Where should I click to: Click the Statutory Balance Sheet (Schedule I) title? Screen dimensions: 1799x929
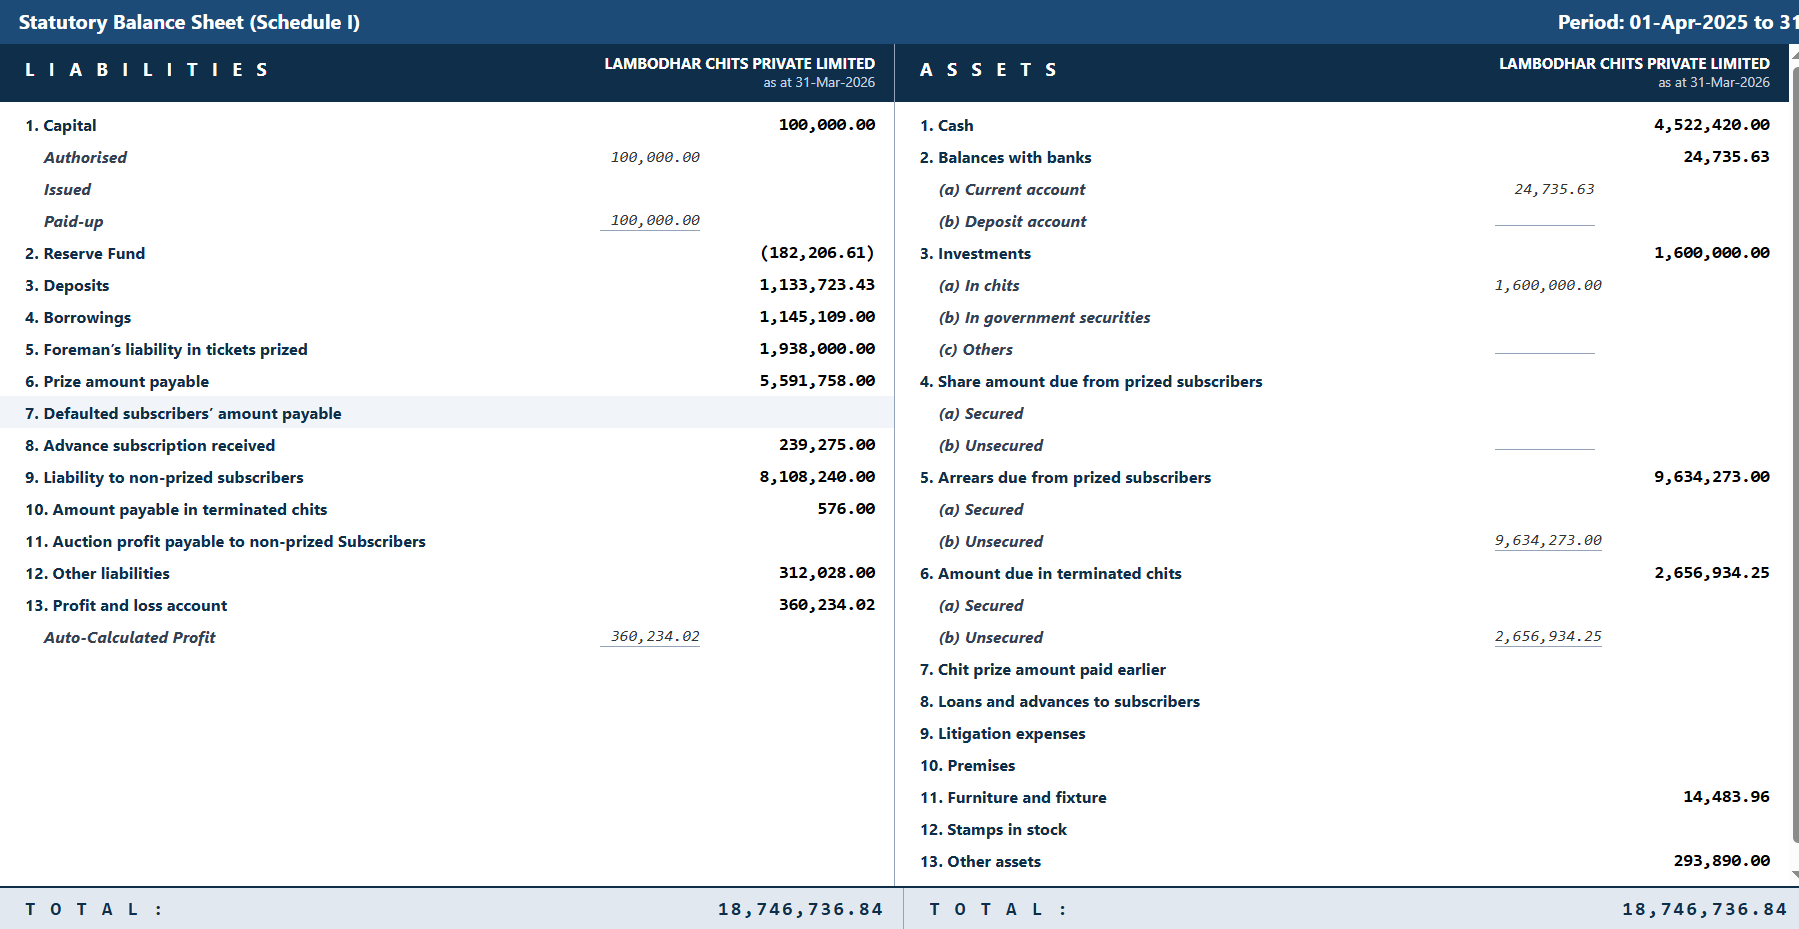coord(189,22)
